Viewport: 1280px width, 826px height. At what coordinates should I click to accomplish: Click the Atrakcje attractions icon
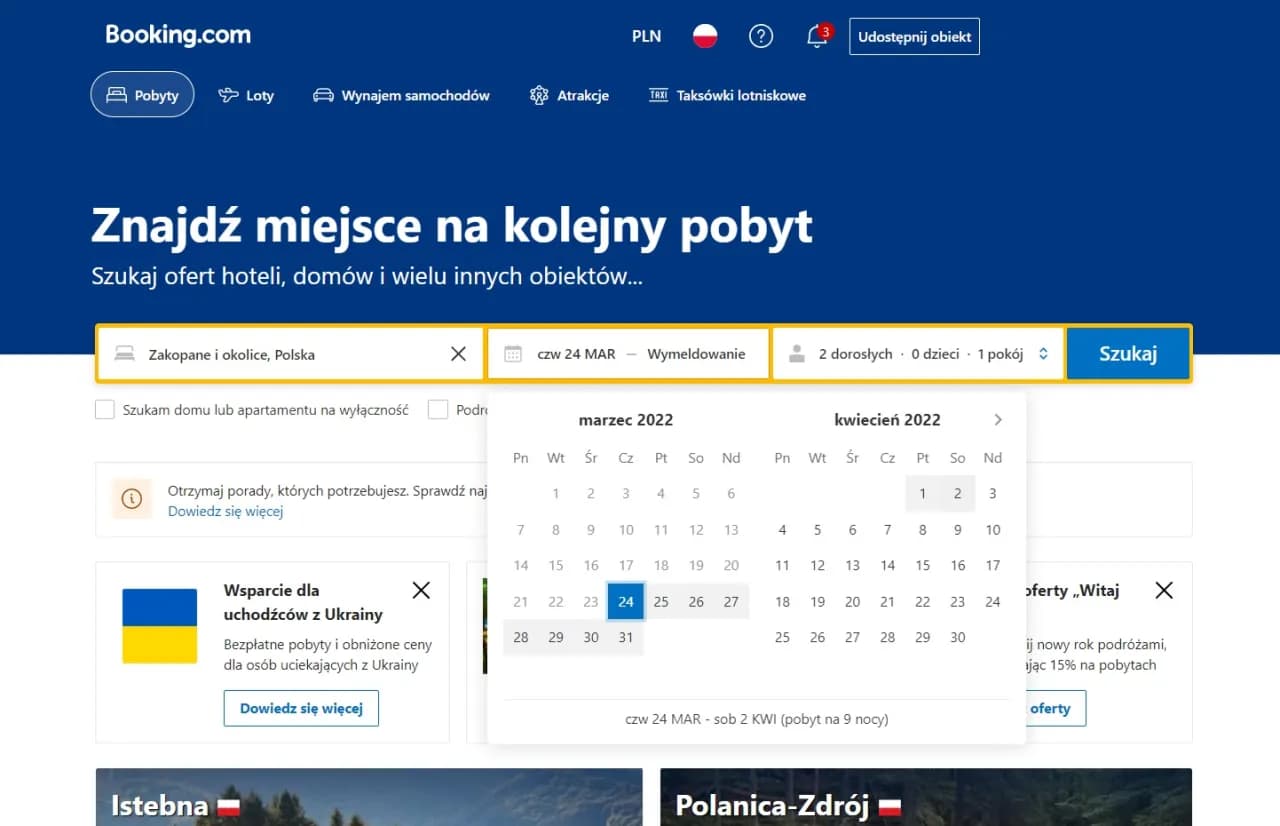click(537, 94)
